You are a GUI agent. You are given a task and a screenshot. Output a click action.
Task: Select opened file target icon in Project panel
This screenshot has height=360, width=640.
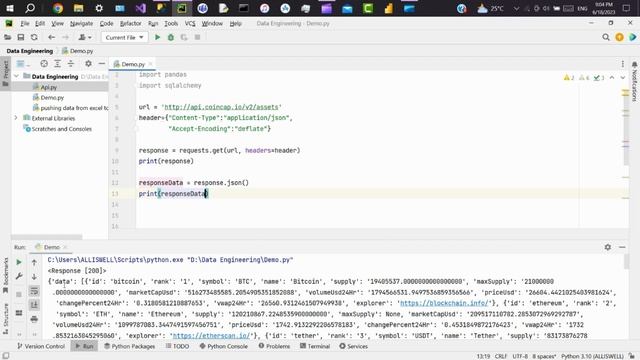pyautogui.click(x=44, y=64)
